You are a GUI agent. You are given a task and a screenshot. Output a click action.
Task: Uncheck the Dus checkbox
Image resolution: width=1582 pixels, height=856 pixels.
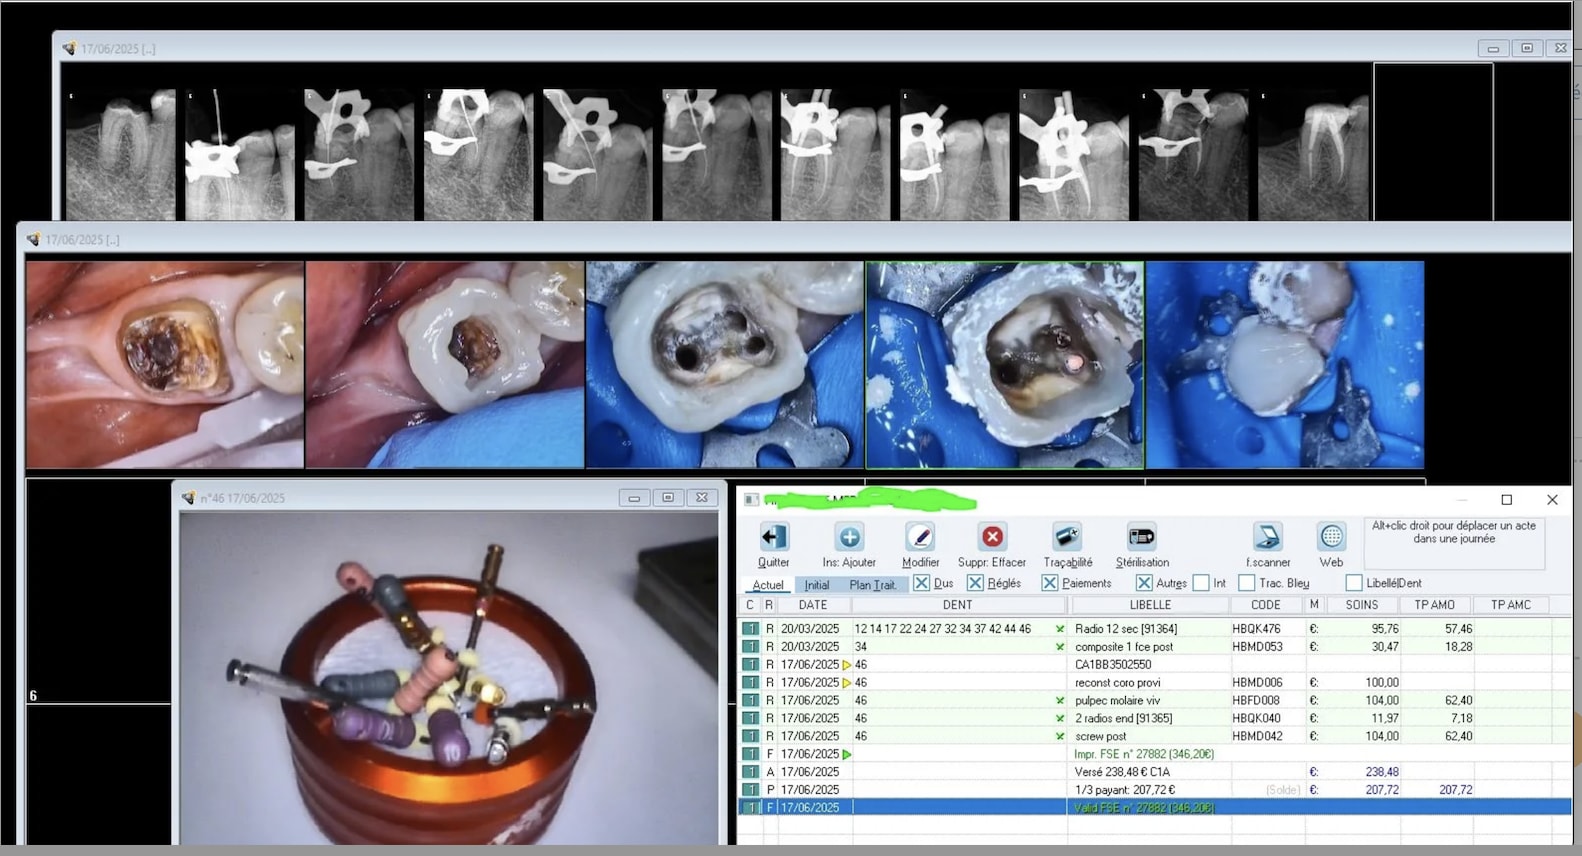point(922,583)
